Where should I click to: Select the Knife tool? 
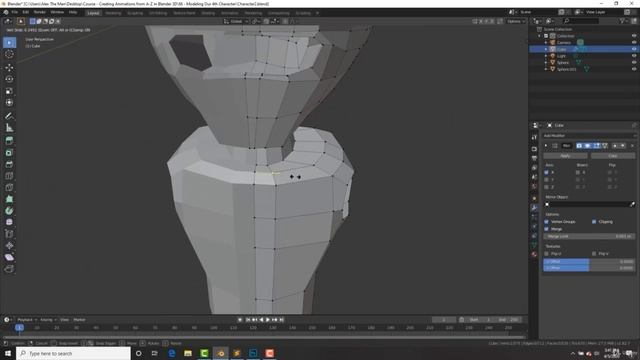(9, 188)
